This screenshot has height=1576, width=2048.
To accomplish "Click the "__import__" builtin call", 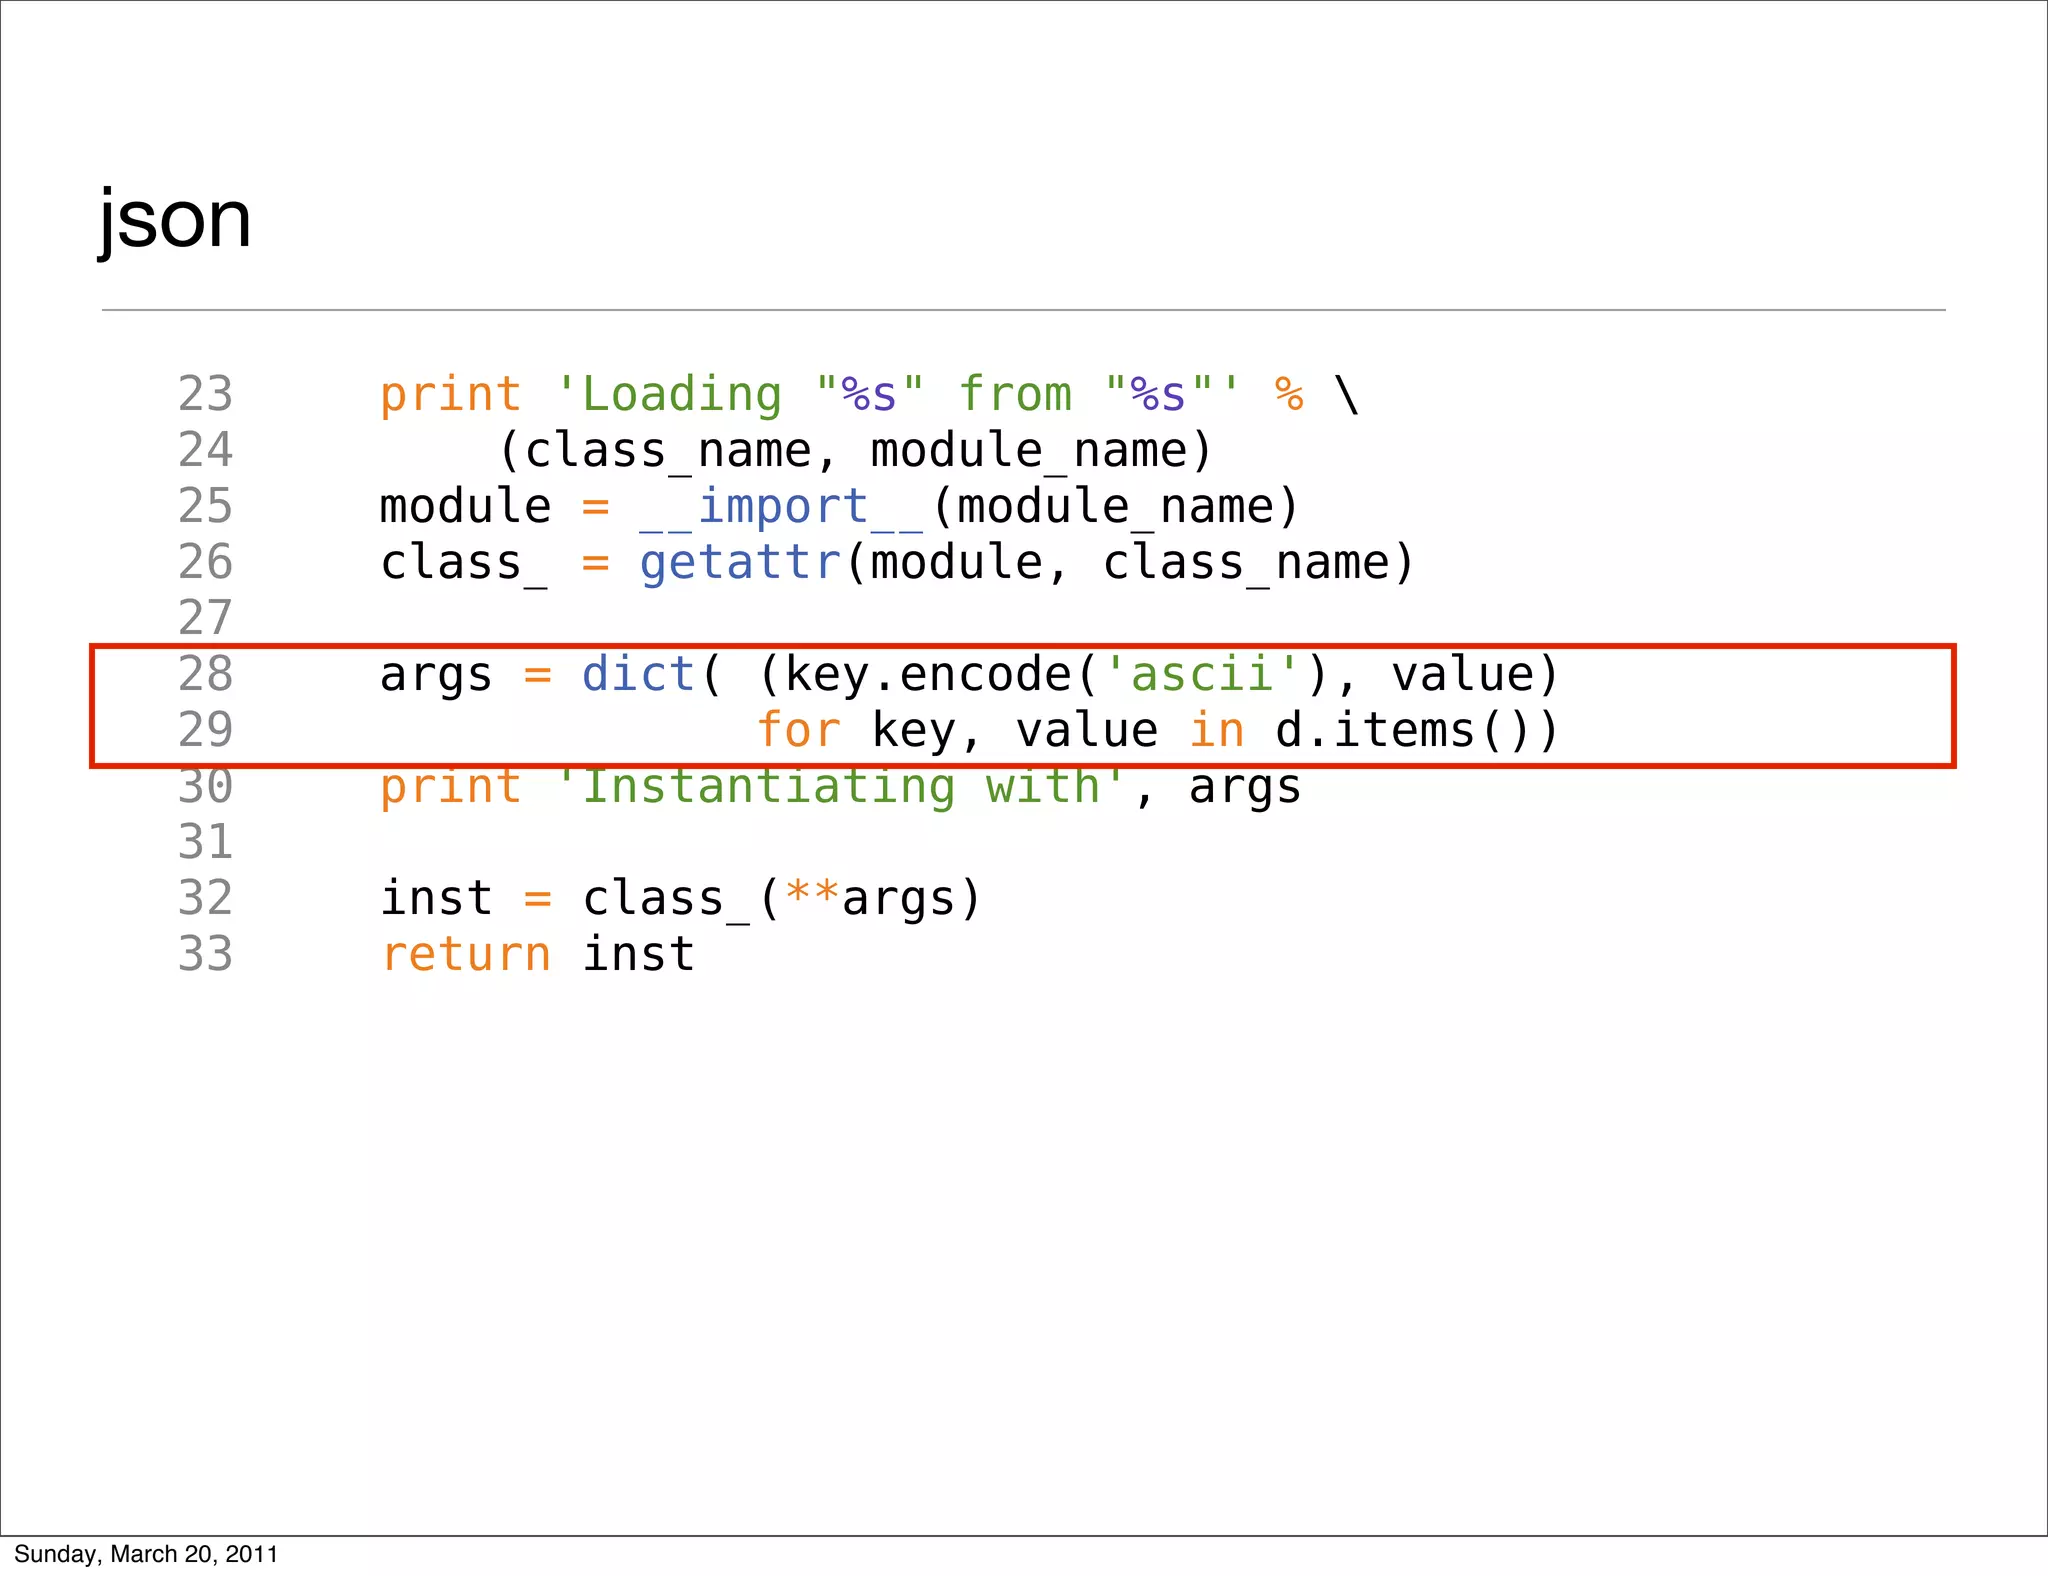I will click(782, 507).
